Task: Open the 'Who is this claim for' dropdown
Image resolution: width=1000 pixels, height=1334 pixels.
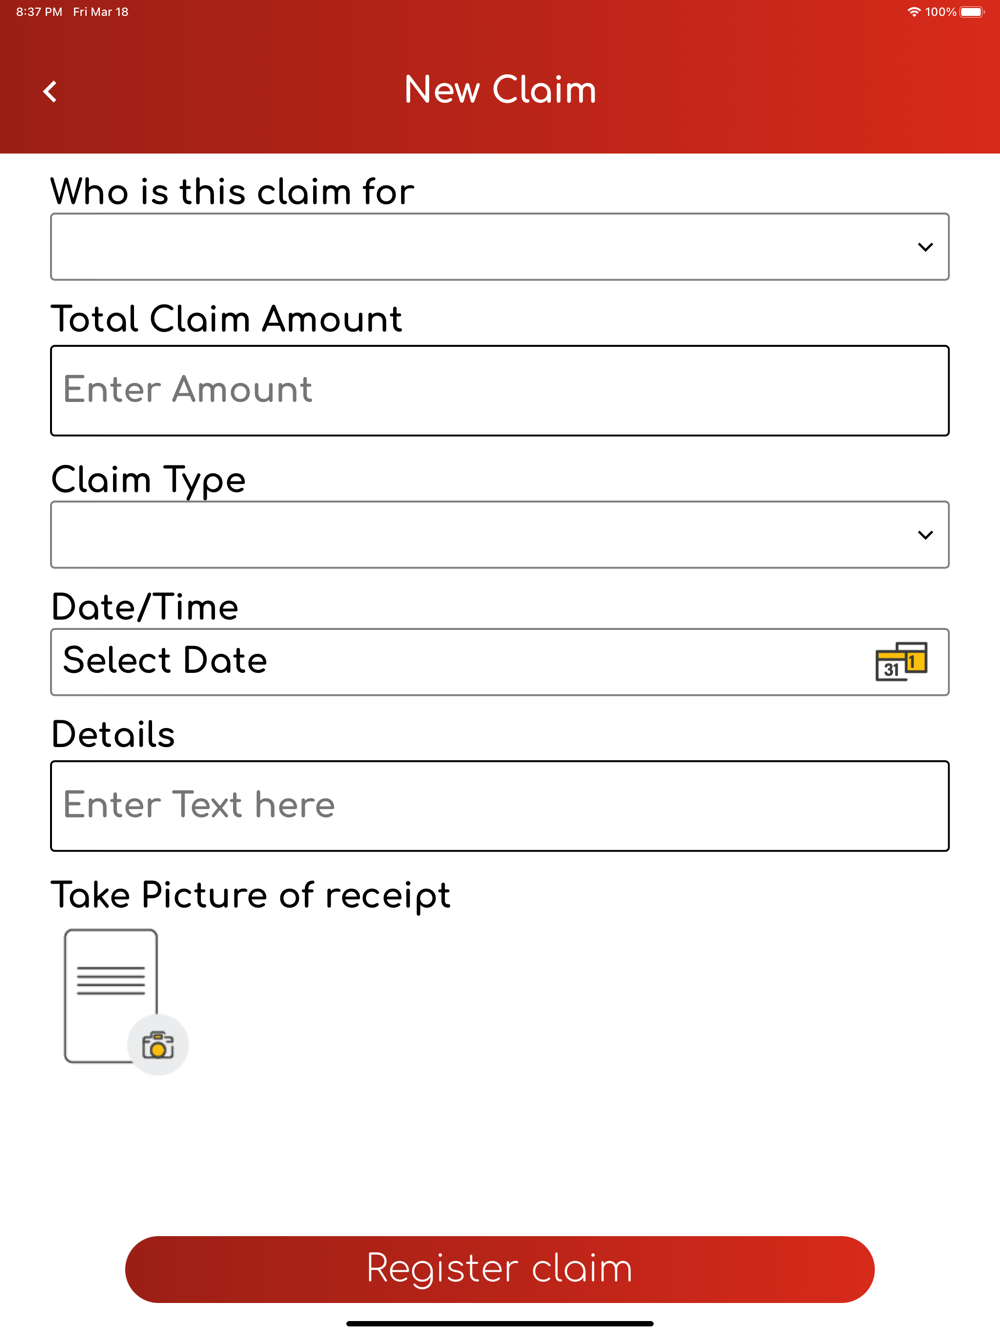Action: pyautogui.click(x=500, y=247)
